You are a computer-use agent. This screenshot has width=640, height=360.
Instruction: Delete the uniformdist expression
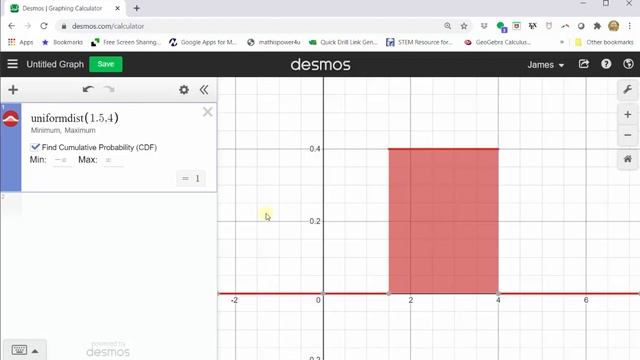[207, 112]
